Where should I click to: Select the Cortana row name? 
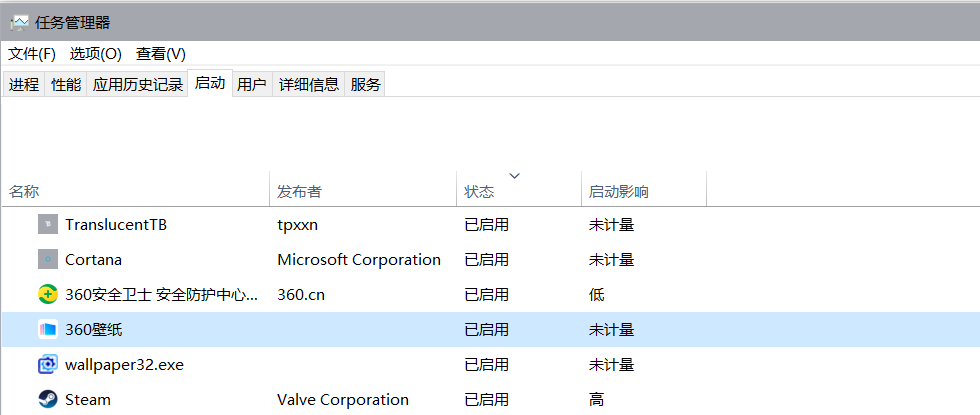[93, 259]
